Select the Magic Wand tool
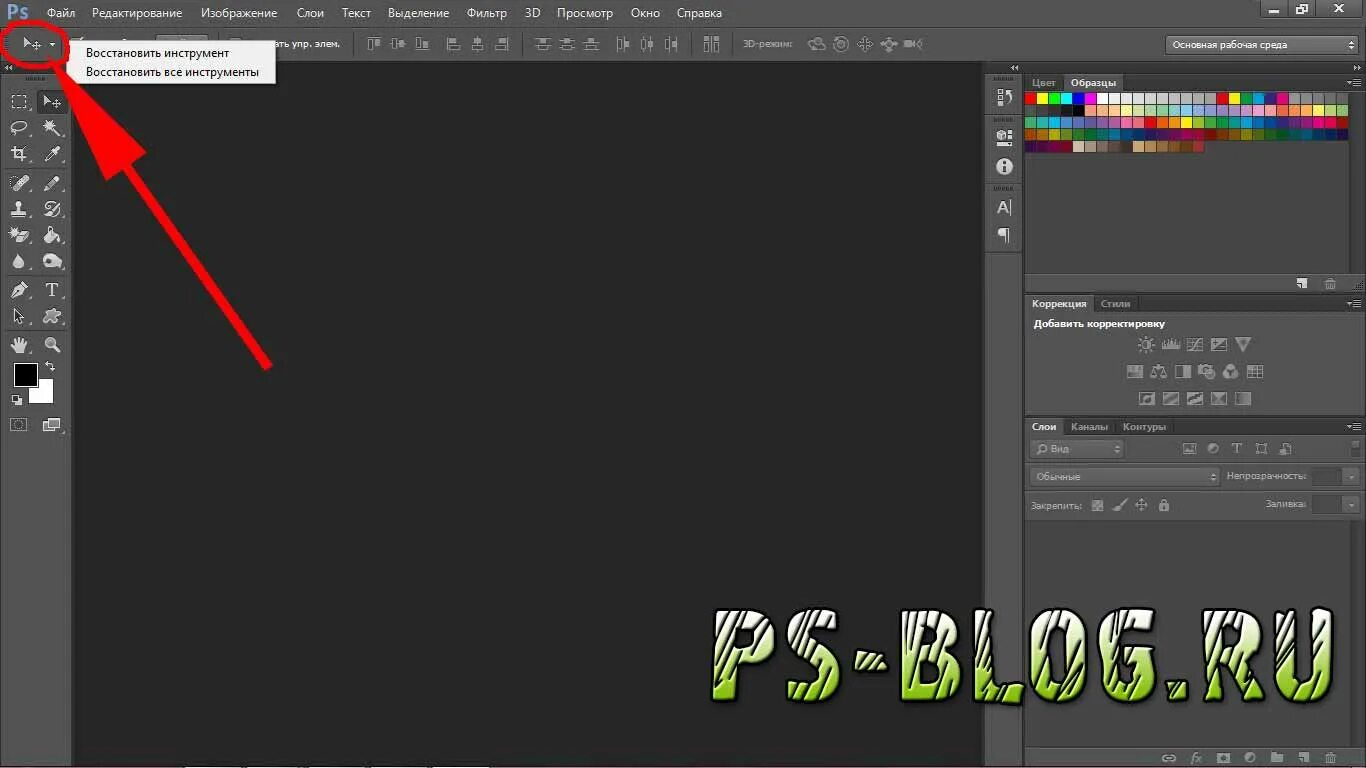The height and width of the screenshot is (768, 1366). coord(52,128)
